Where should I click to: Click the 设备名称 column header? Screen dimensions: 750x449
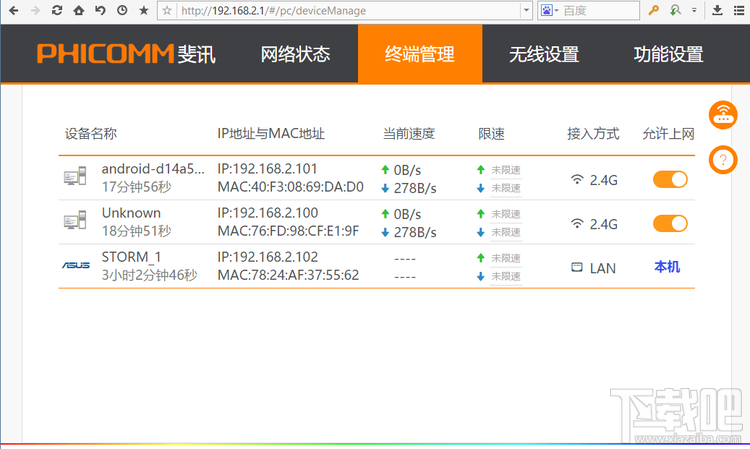coord(91,133)
